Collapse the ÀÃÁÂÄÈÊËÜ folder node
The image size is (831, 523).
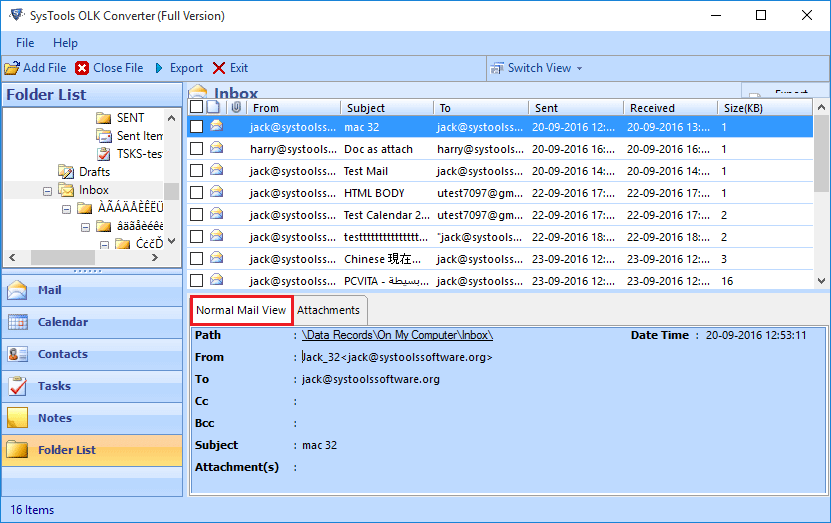point(66,209)
